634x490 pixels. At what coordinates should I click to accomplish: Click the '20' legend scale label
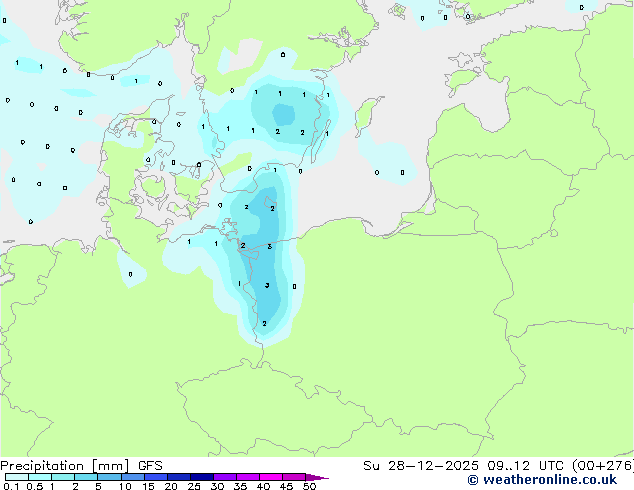(x=171, y=486)
